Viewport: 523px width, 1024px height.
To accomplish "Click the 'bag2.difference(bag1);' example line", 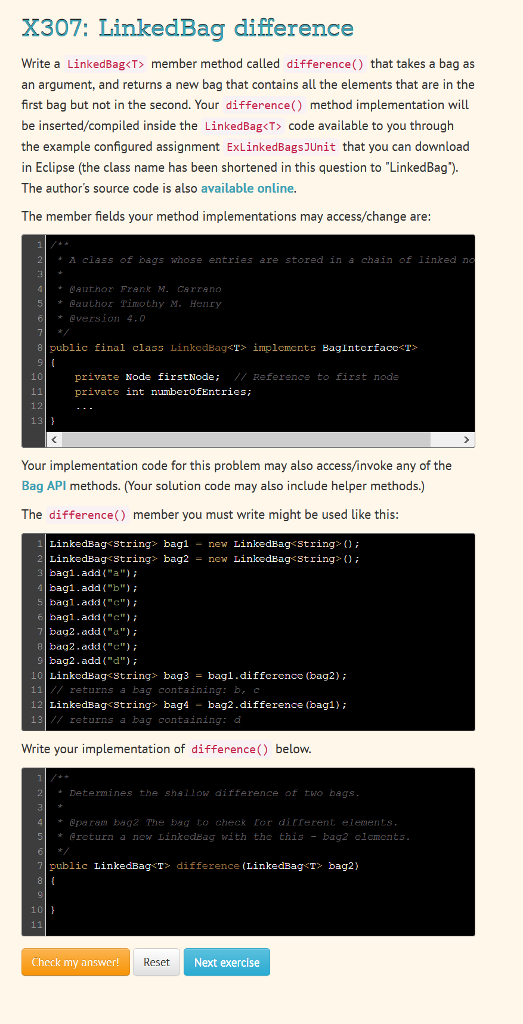I will (x=198, y=705).
